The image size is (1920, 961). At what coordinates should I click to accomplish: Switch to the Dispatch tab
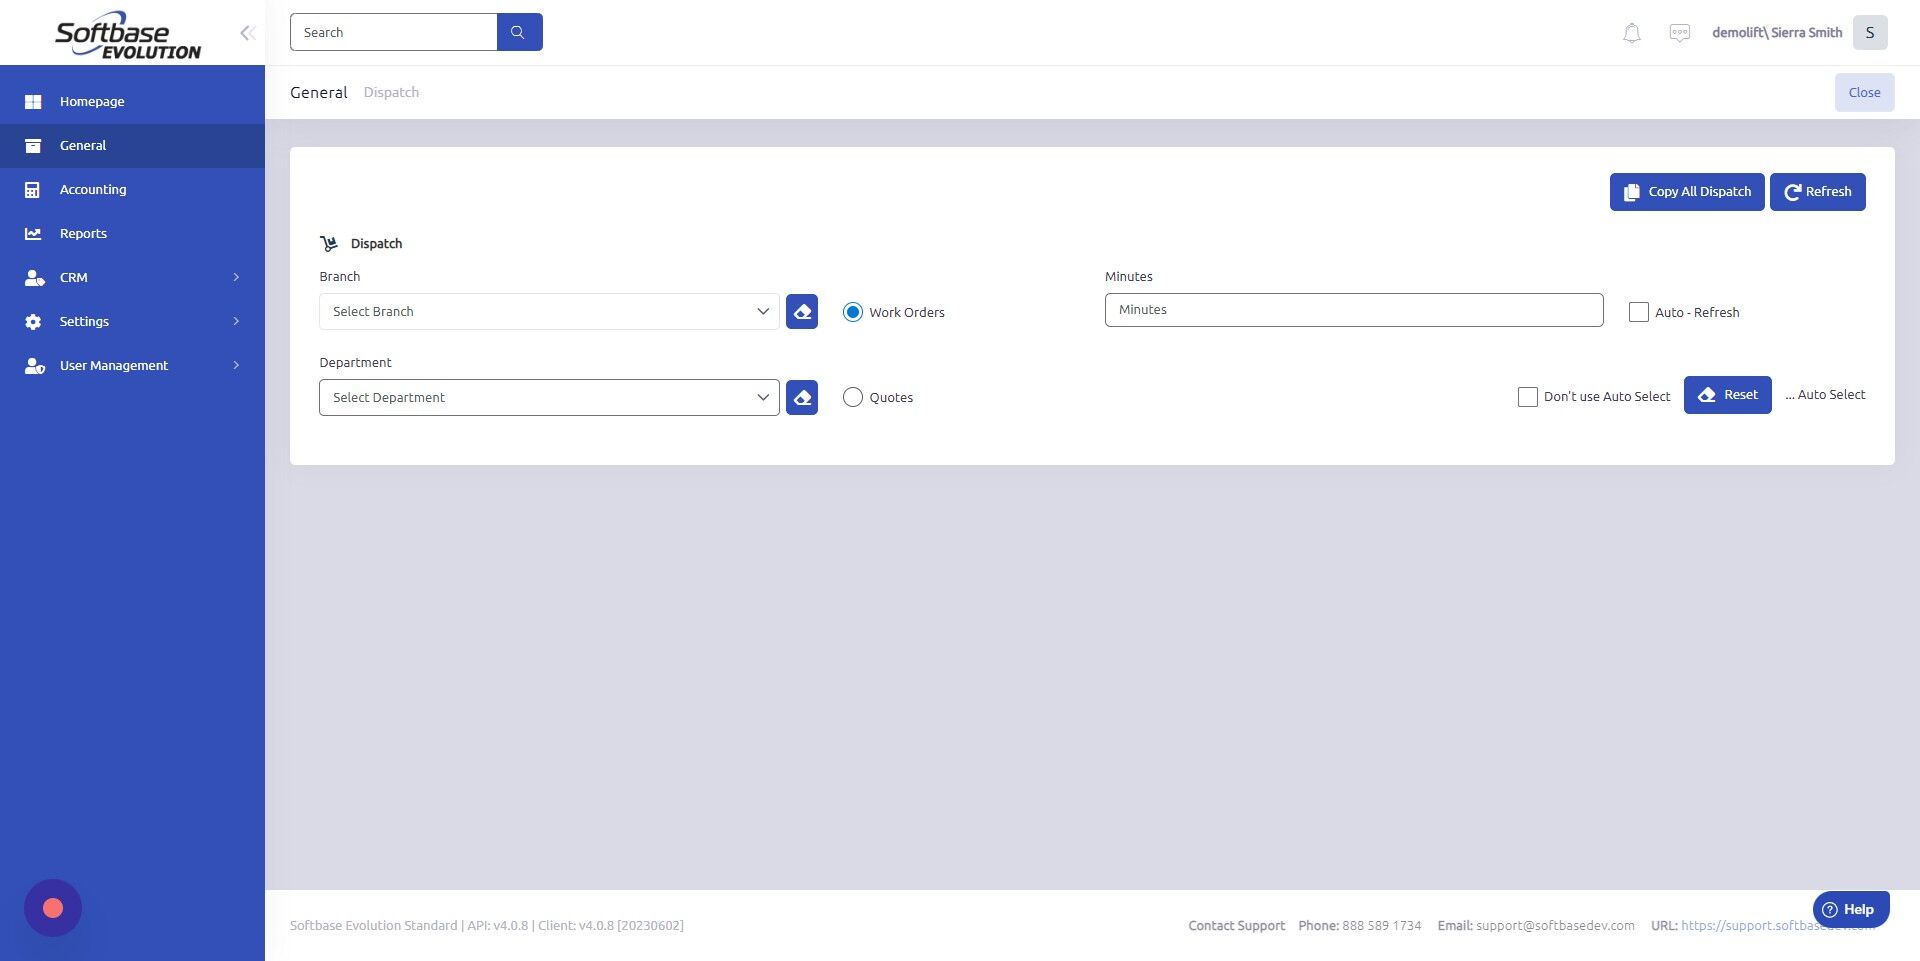tap(391, 92)
